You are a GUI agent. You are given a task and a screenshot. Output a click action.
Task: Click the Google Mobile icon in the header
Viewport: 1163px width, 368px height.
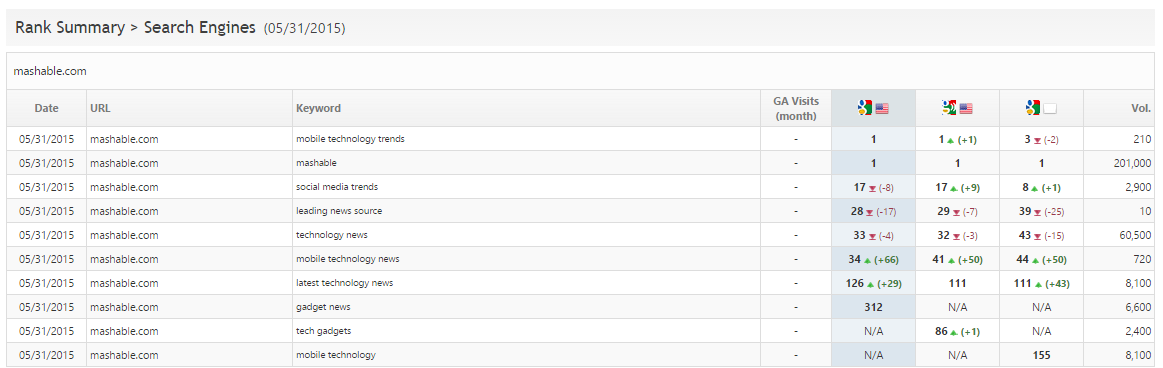(949, 108)
